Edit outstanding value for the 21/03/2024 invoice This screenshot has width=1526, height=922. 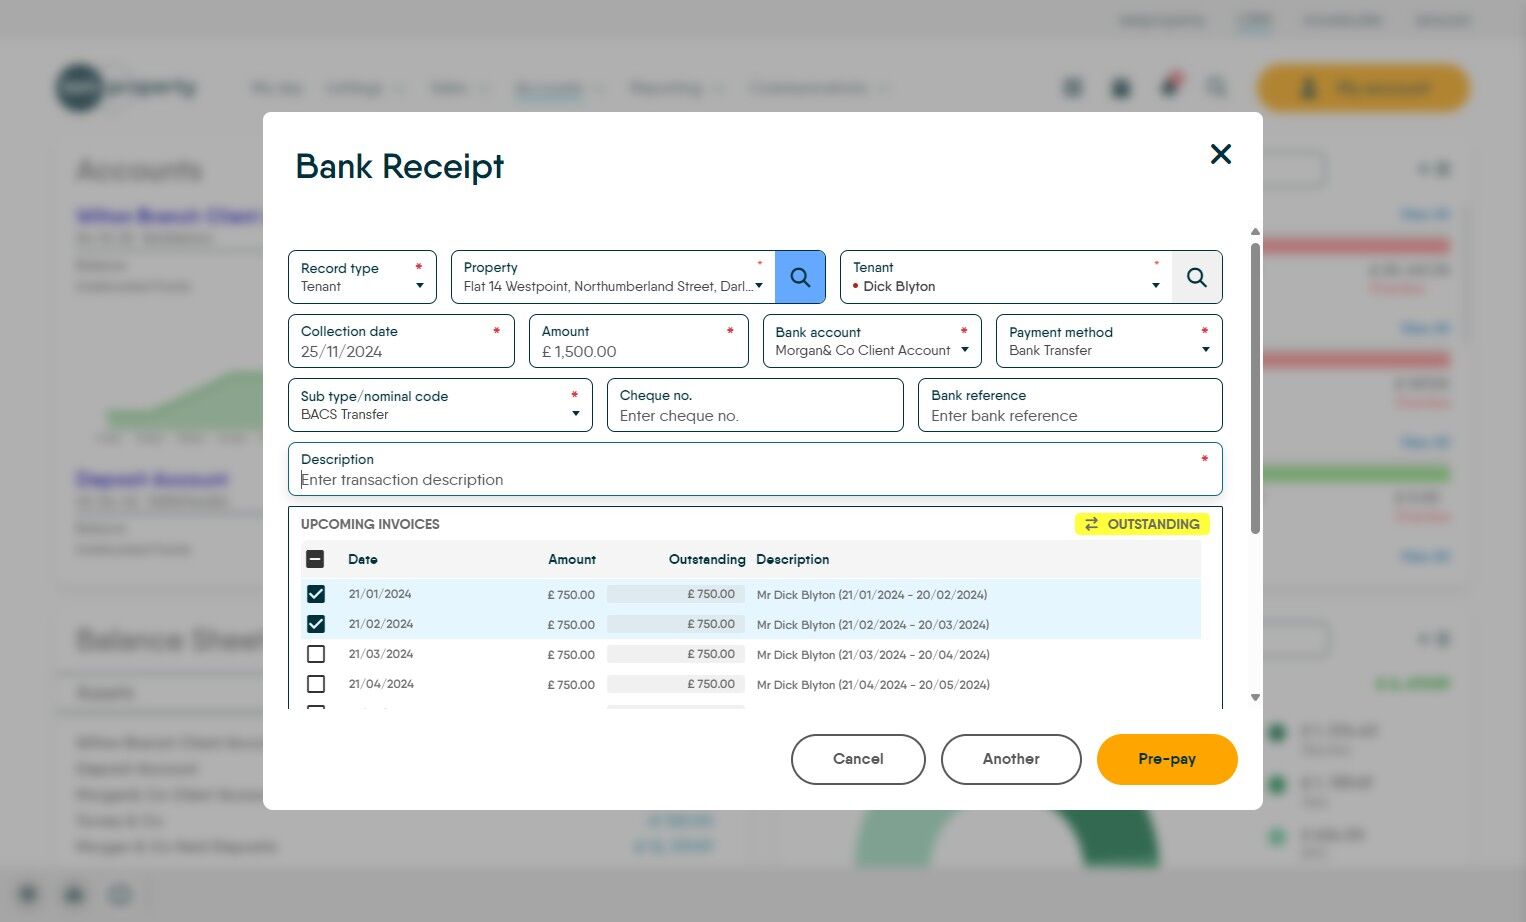(675, 654)
